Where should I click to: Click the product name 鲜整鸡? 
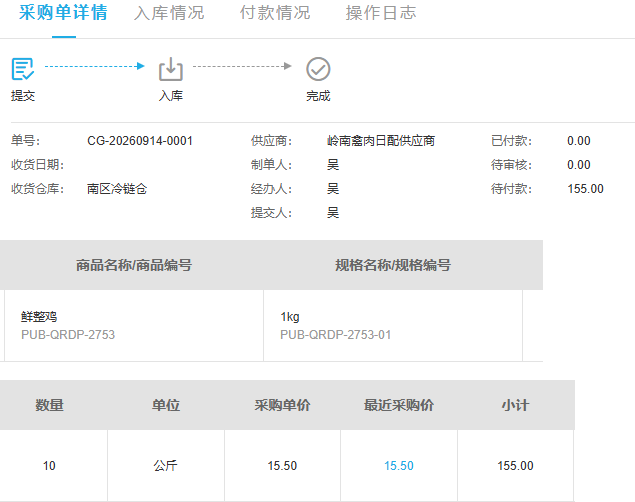tap(39, 317)
